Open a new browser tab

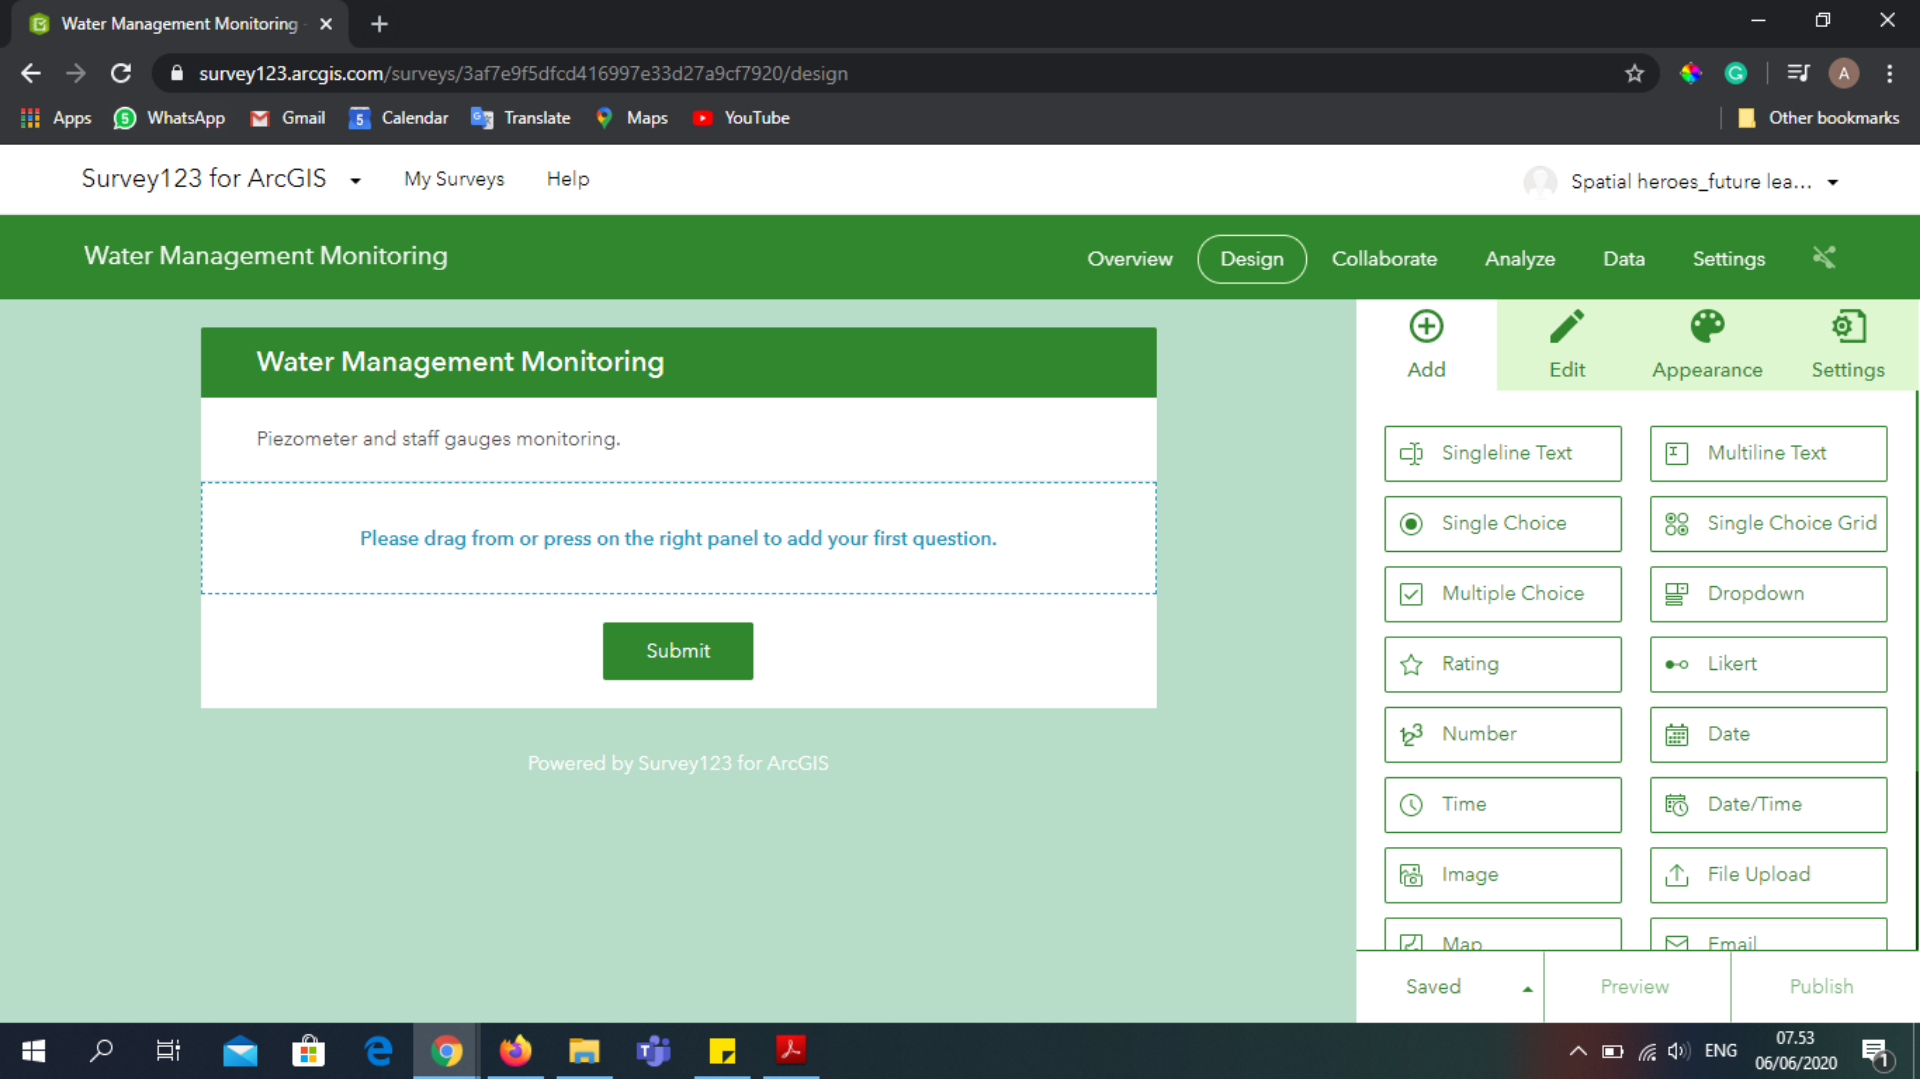tap(379, 24)
